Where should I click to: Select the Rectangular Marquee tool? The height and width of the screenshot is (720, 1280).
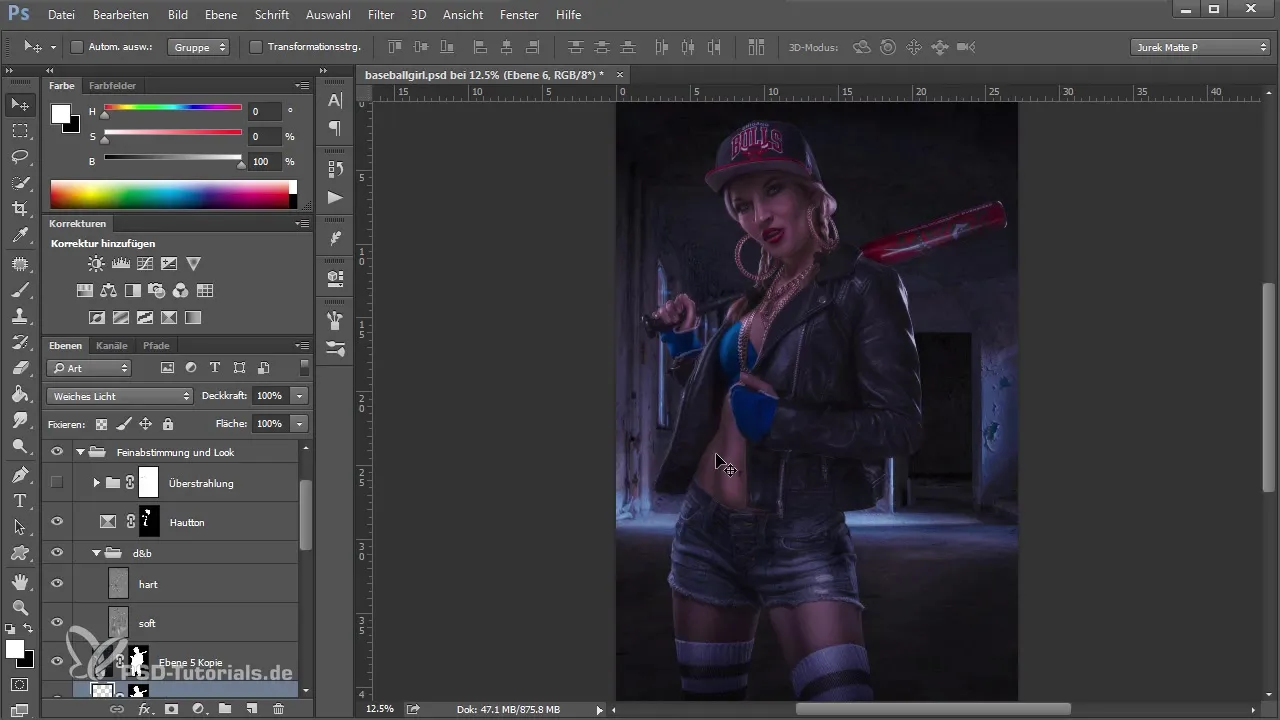pos(20,131)
